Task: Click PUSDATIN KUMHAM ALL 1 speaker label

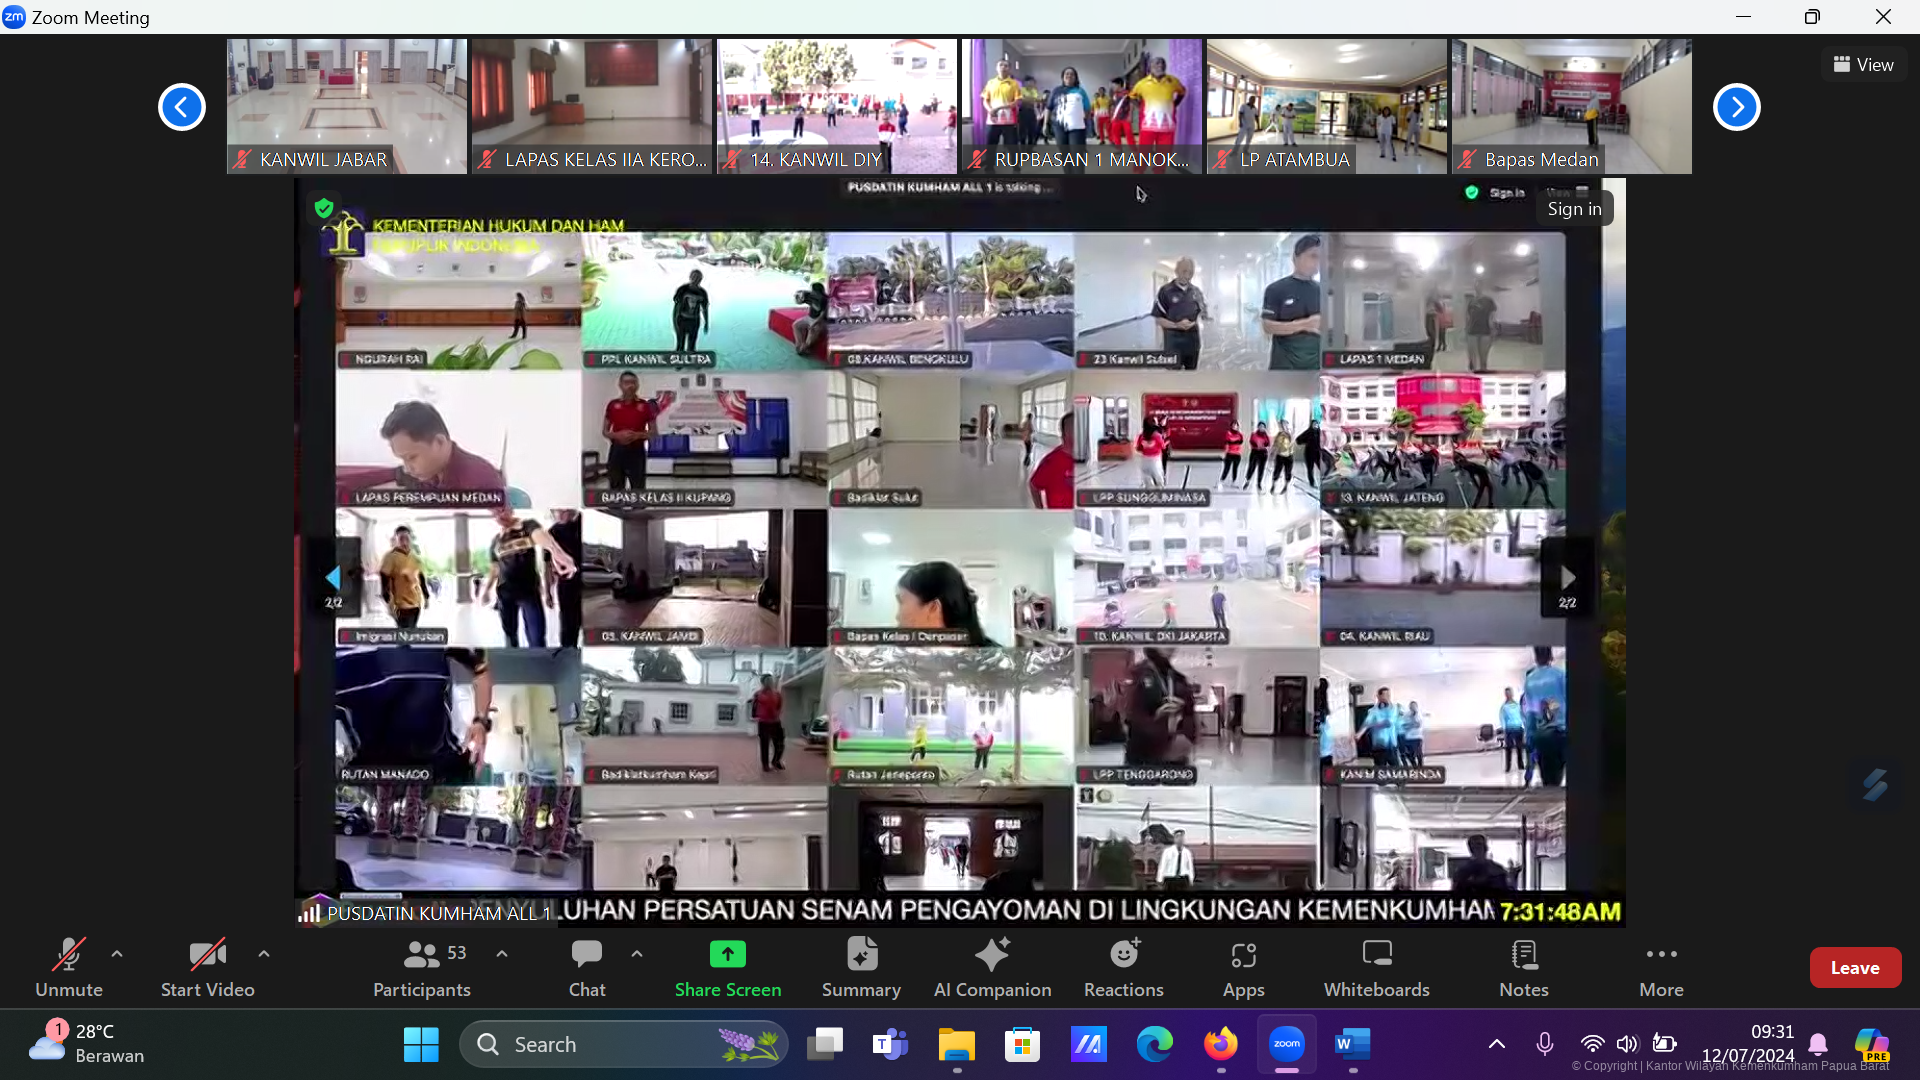Action: point(429,913)
